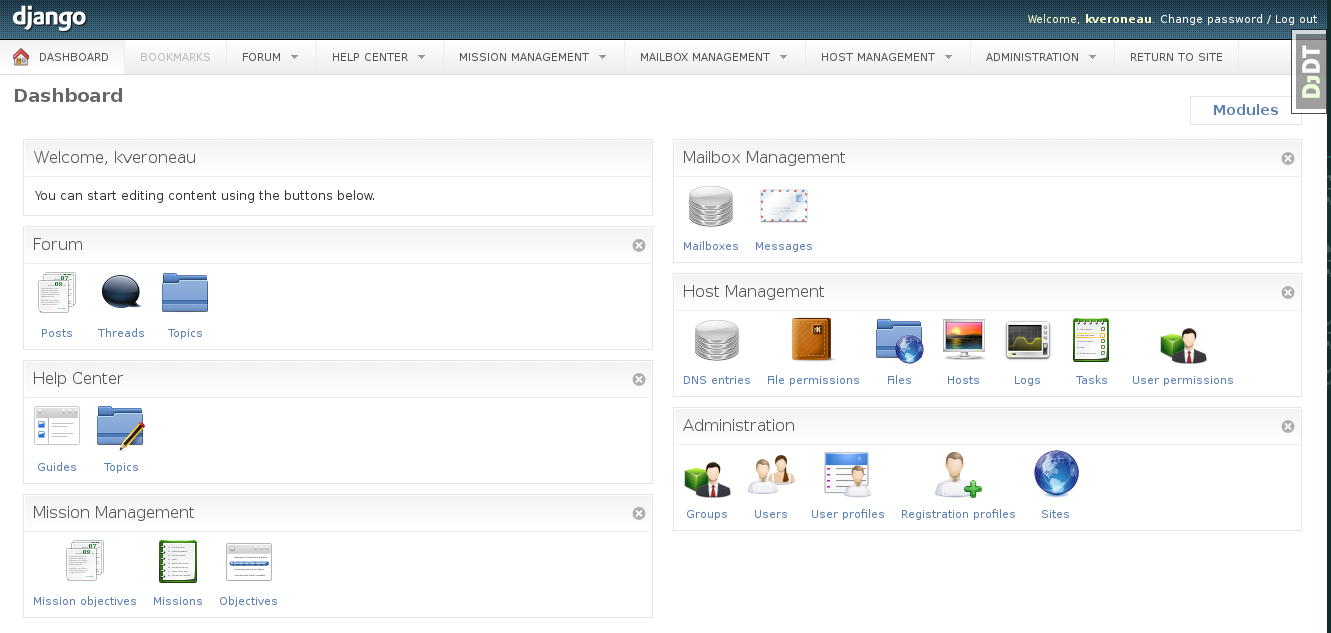
Task: Click the File permissions text link
Action: tap(813, 380)
